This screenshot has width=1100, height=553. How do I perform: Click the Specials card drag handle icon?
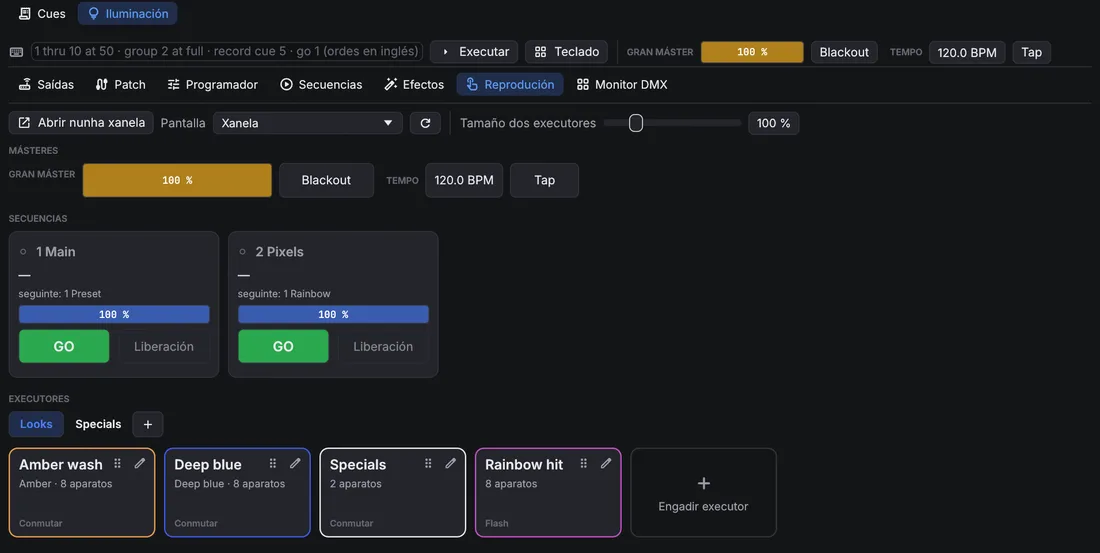tap(428, 463)
